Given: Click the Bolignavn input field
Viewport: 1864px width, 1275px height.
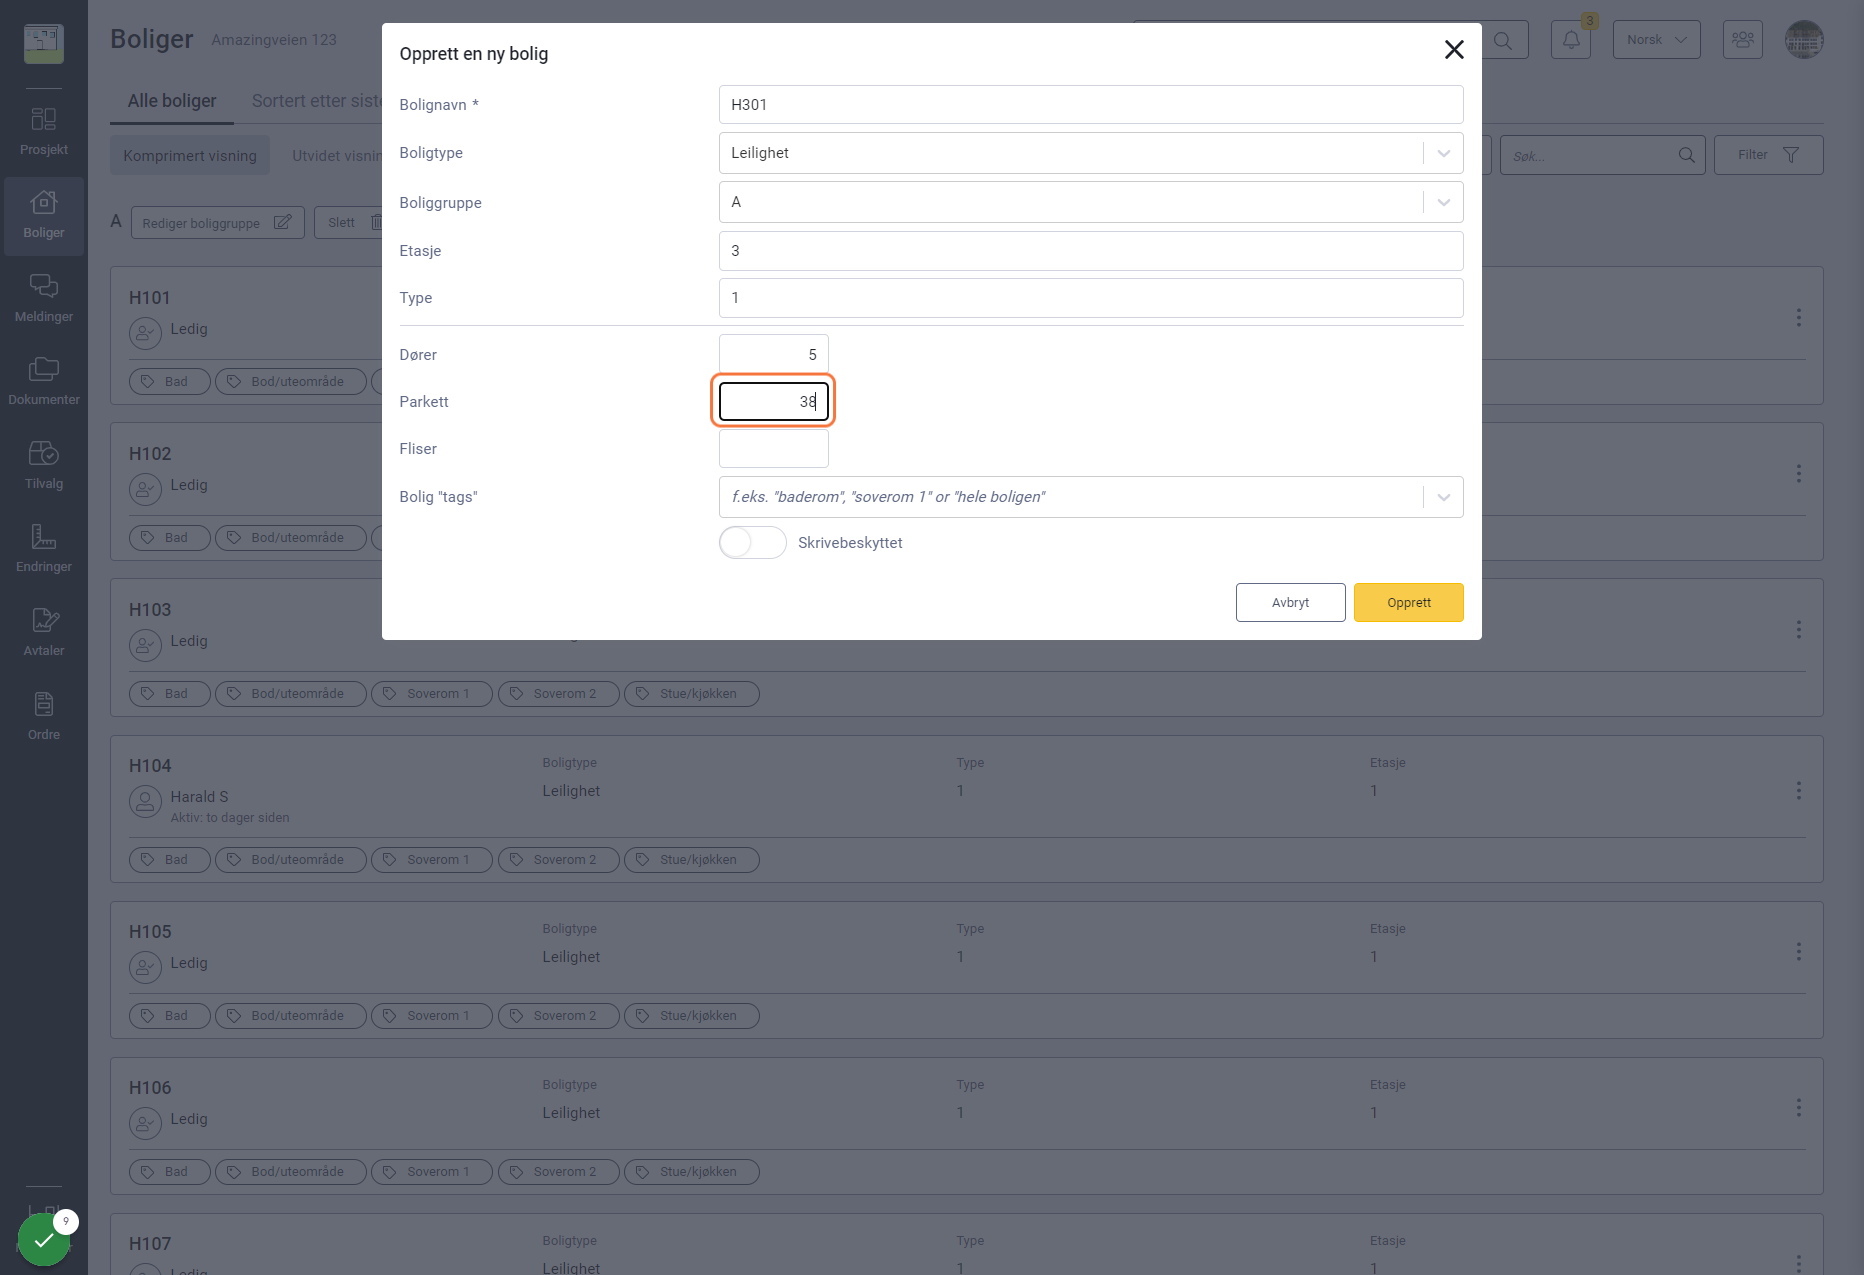Looking at the screenshot, I should (x=1091, y=105).
